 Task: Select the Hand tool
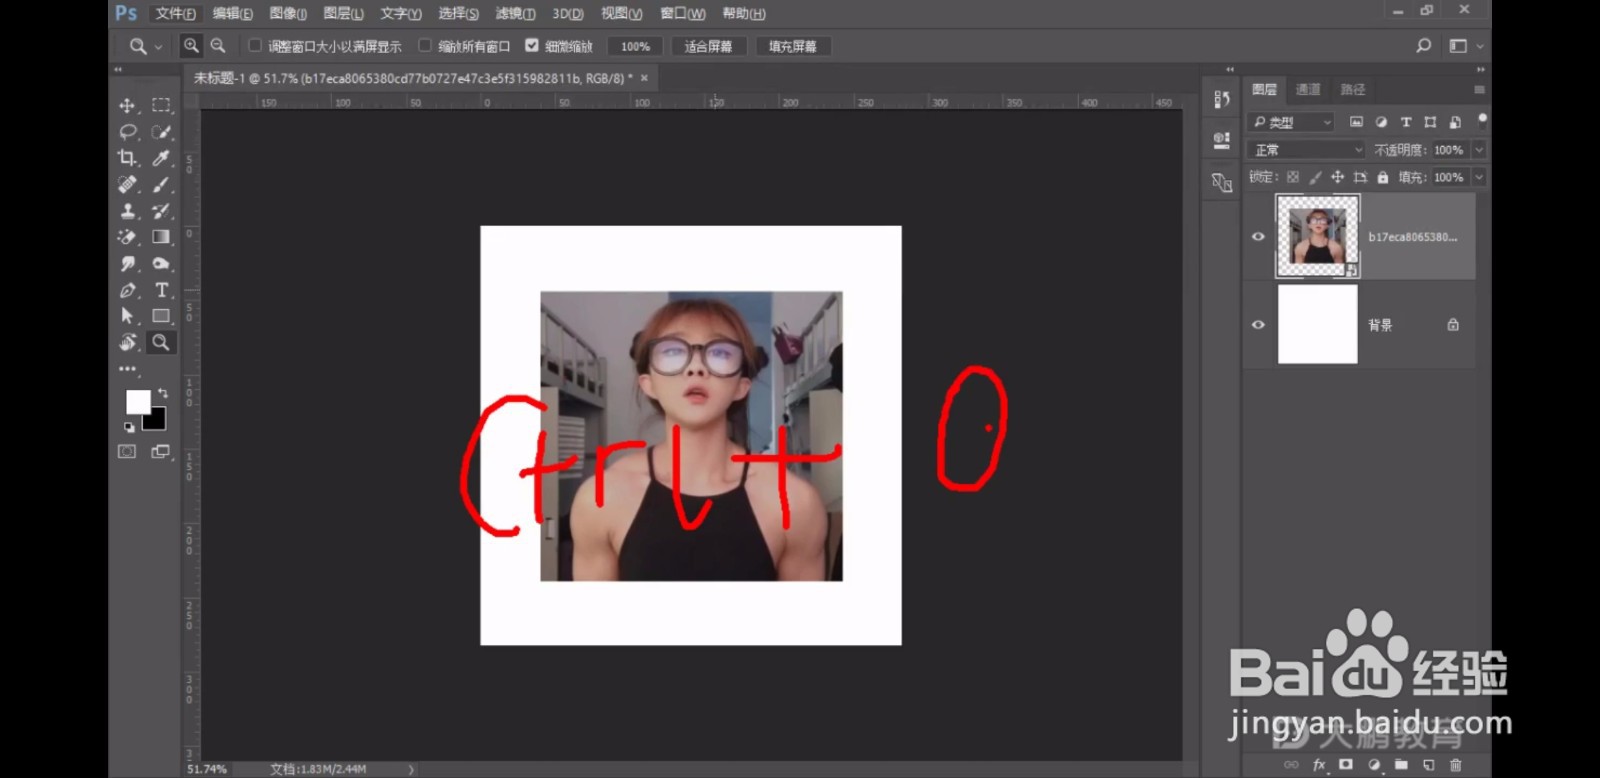(x=127, y=342)
